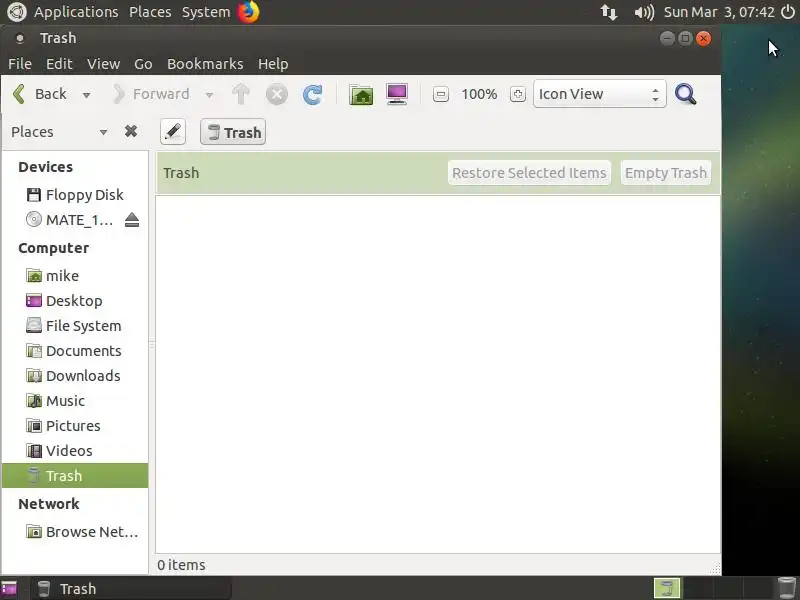Click the Trash taskbar window button
This screenshot has width=800, height=600.
click(x=132, y=589)
